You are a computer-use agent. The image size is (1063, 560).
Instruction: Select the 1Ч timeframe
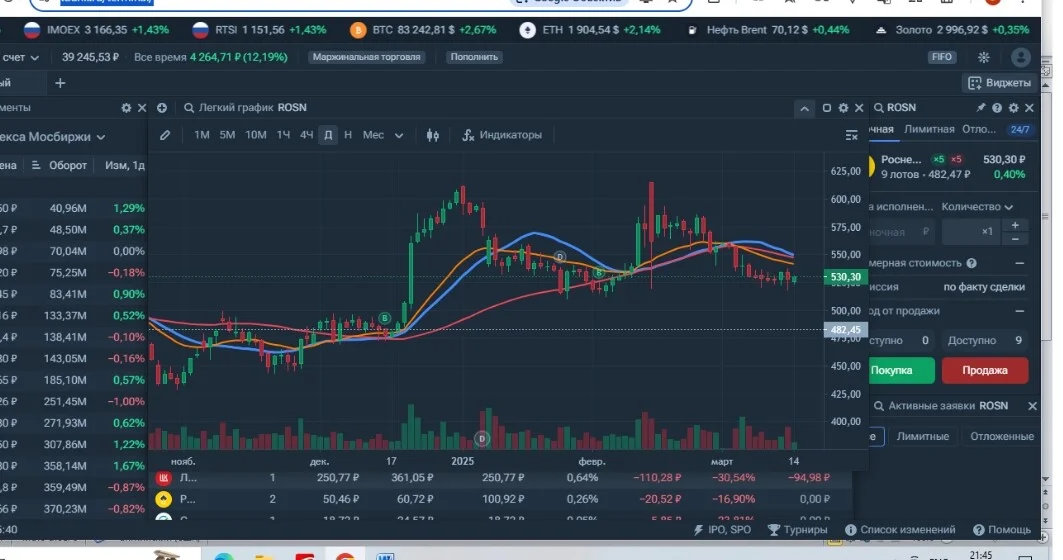pos(283,135)
